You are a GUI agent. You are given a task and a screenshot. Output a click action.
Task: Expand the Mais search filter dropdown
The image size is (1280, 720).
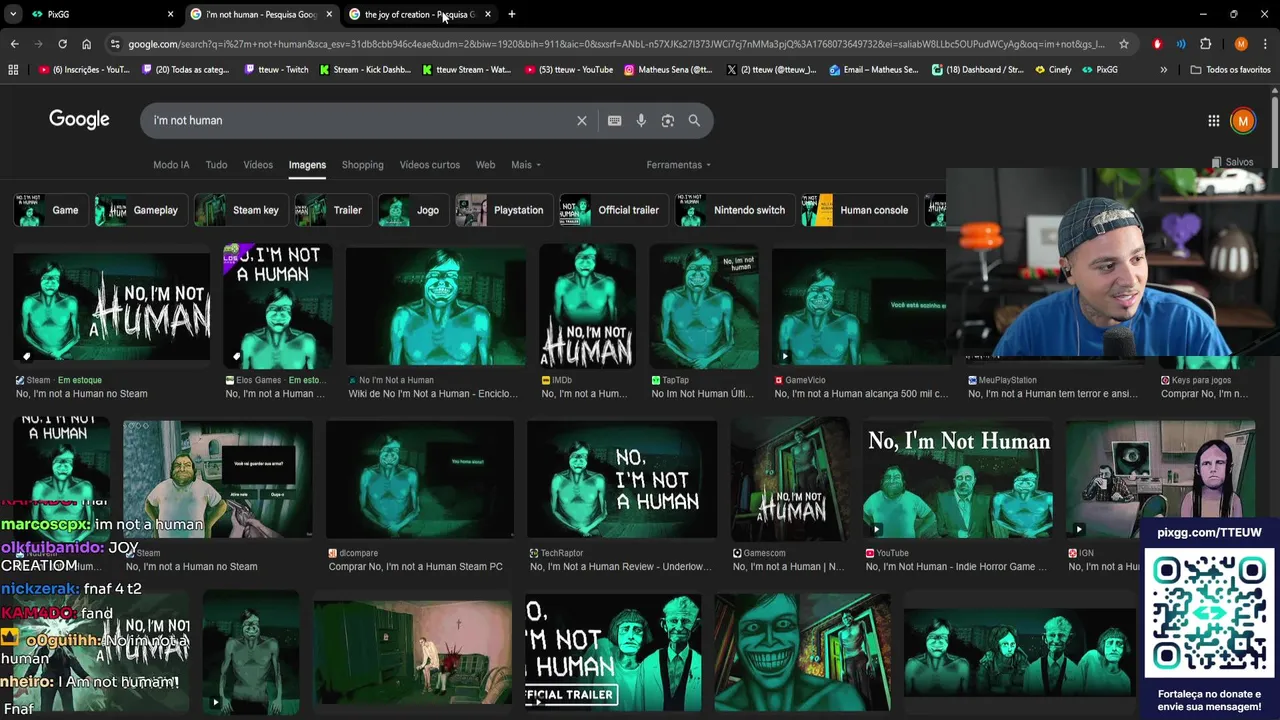click(x=525, y=165)
